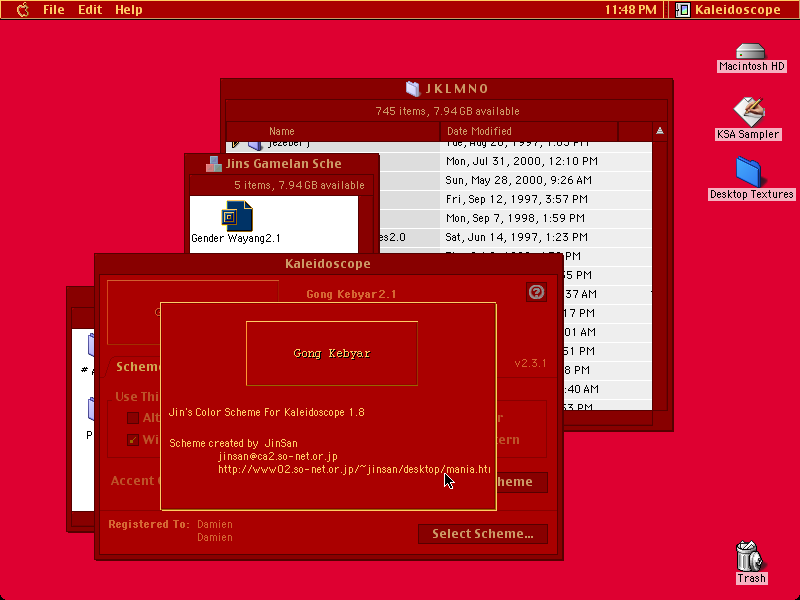The image size is (800, 600).
Task: Click the folder icon in the JKLMNO title bar
Action: click(413, 89)
